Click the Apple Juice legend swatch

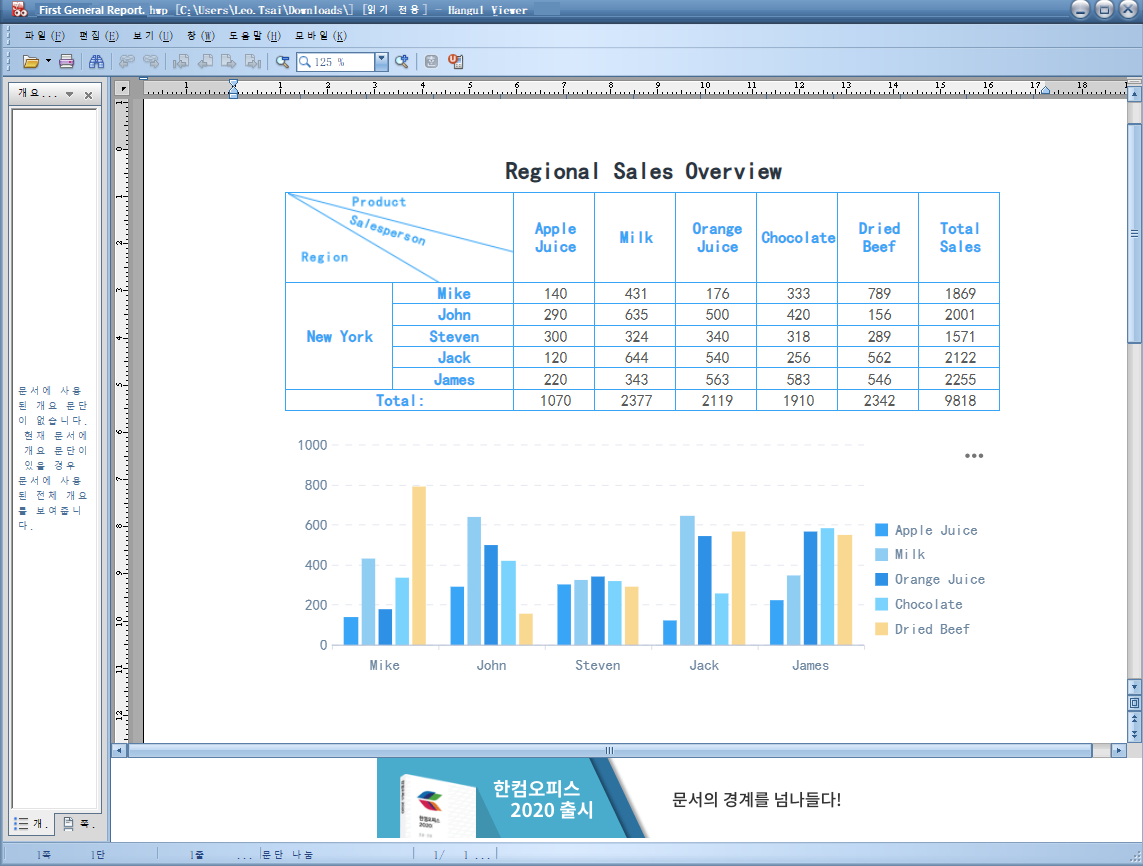[x=881, y=530]
